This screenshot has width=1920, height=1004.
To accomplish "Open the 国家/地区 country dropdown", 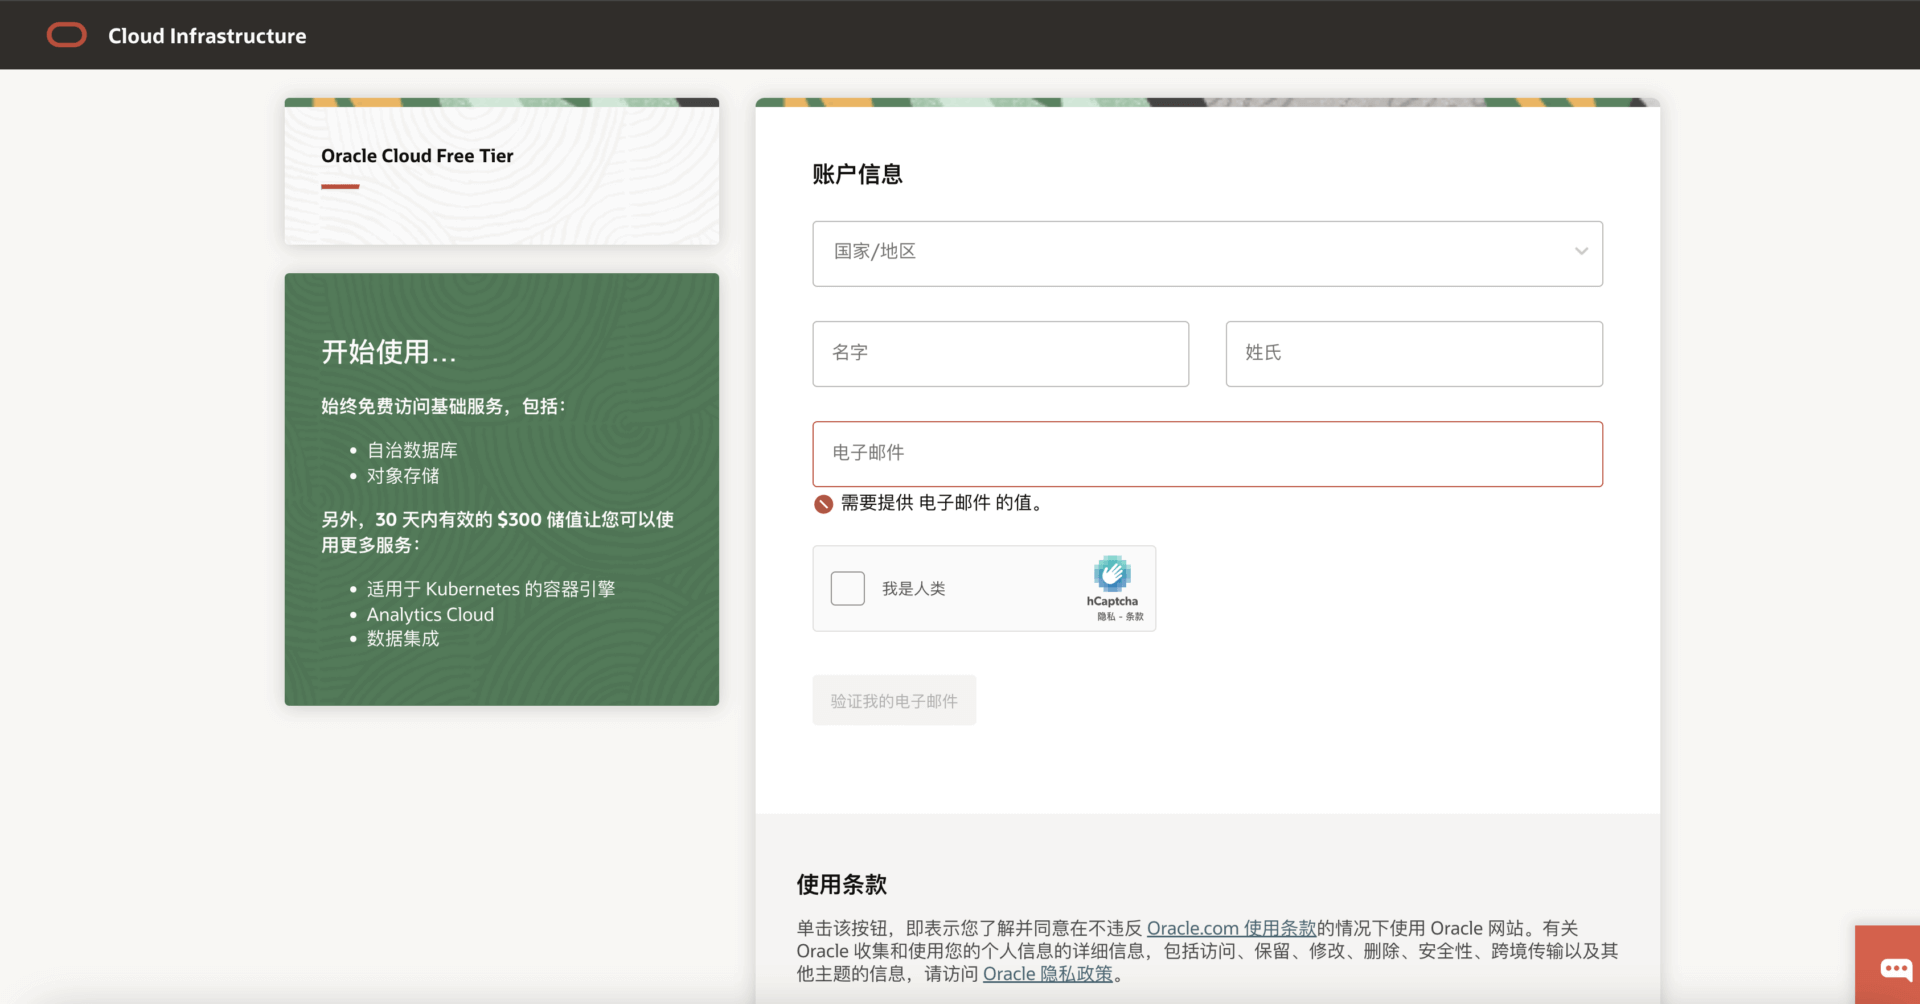I will point(1207,253).
